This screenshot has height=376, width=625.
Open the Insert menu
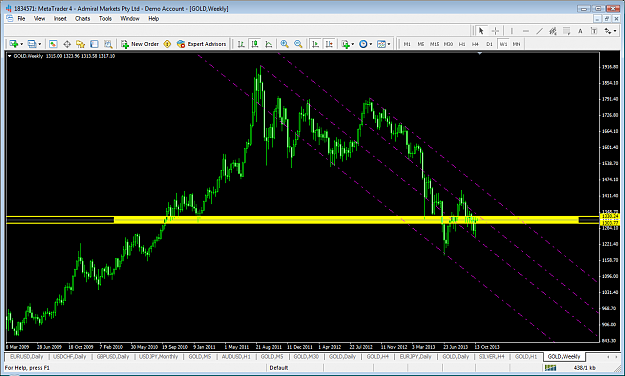click(60, 18)
